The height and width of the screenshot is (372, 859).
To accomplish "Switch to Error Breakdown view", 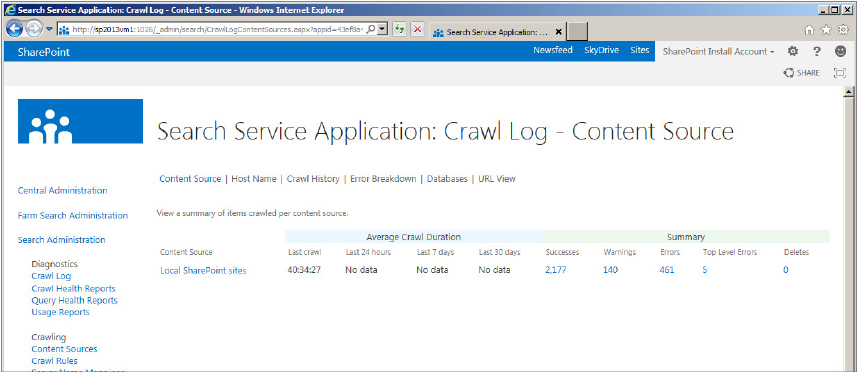I will [383, 179].
